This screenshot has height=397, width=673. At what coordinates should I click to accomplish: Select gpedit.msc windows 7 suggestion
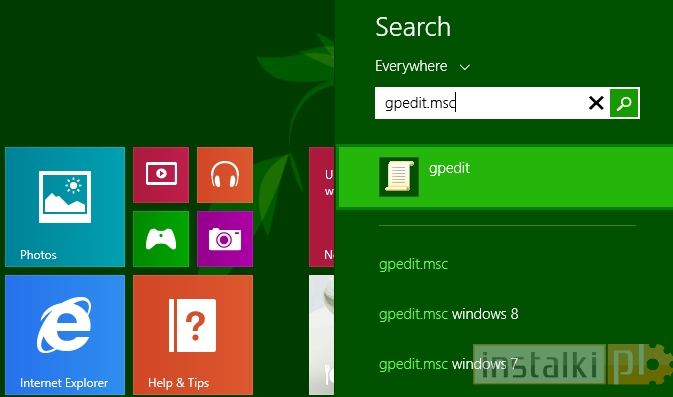(449, 364)
